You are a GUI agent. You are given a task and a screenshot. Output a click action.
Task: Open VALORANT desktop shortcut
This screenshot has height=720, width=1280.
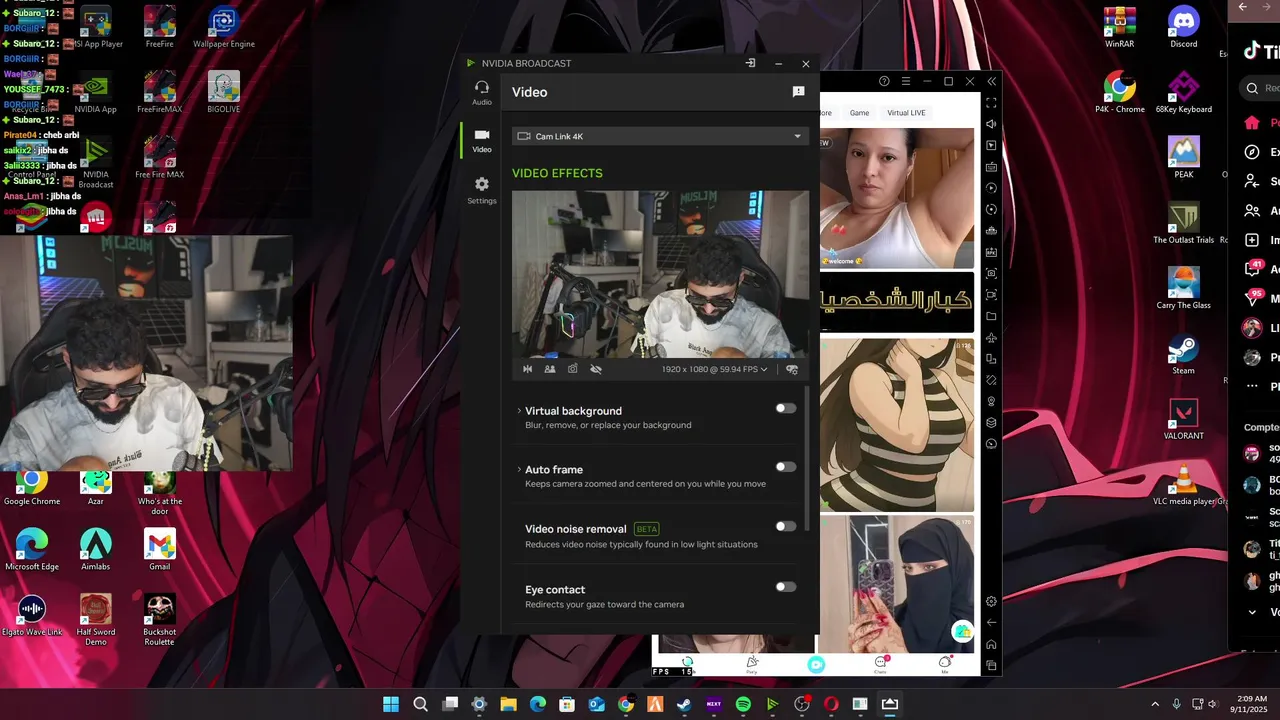click(x=1183, y=419)
